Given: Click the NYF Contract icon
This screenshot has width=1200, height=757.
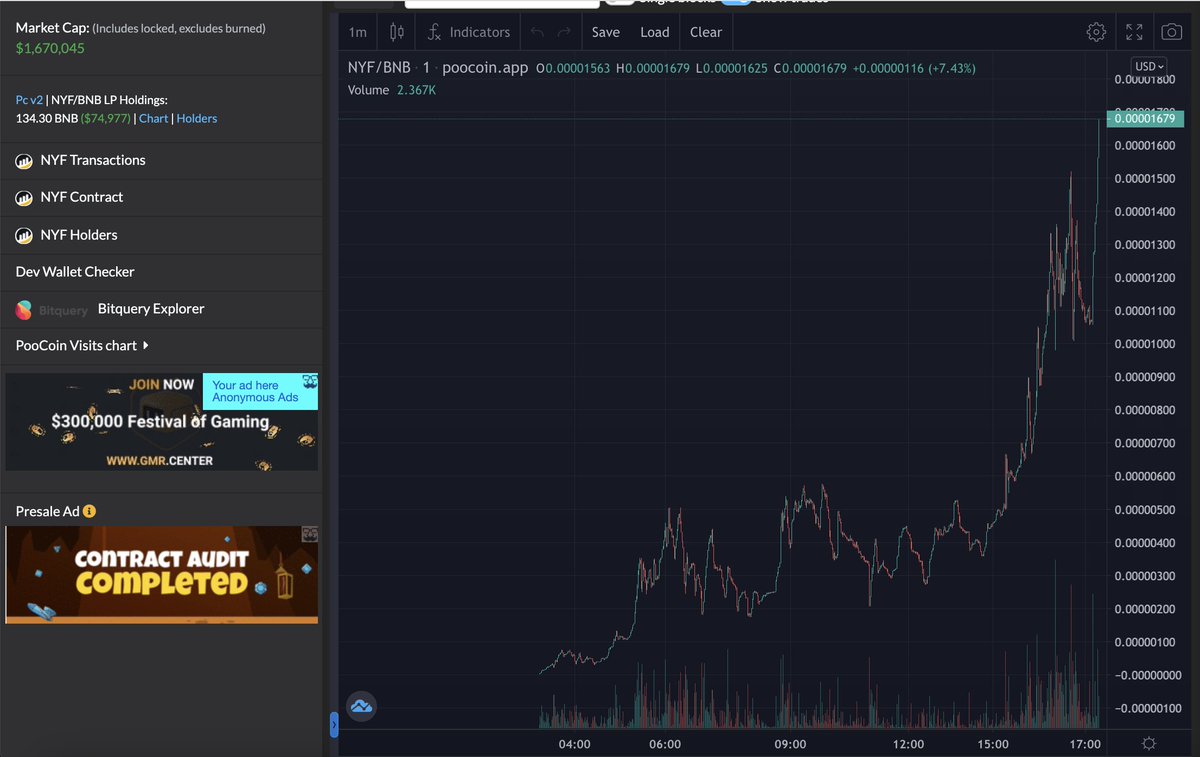Looking at the screenshot, I should 24,198.
